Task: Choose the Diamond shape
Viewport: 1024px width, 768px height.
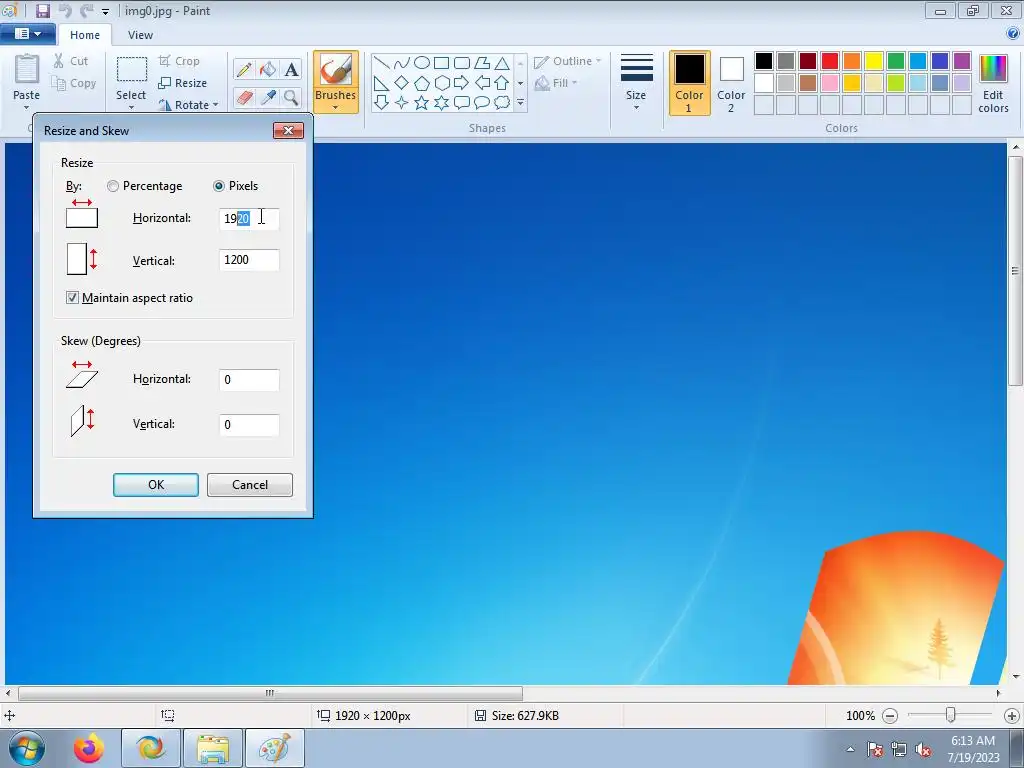Action: pyautogui.click(x=402, y=83)
